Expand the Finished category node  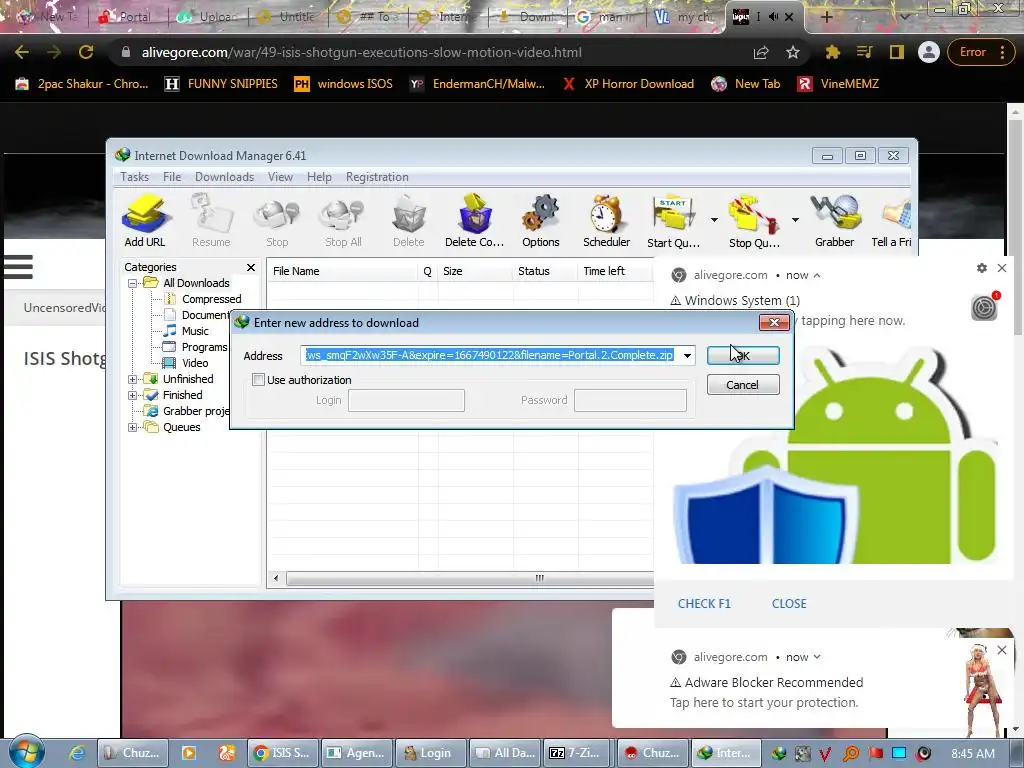pos(133,395)
